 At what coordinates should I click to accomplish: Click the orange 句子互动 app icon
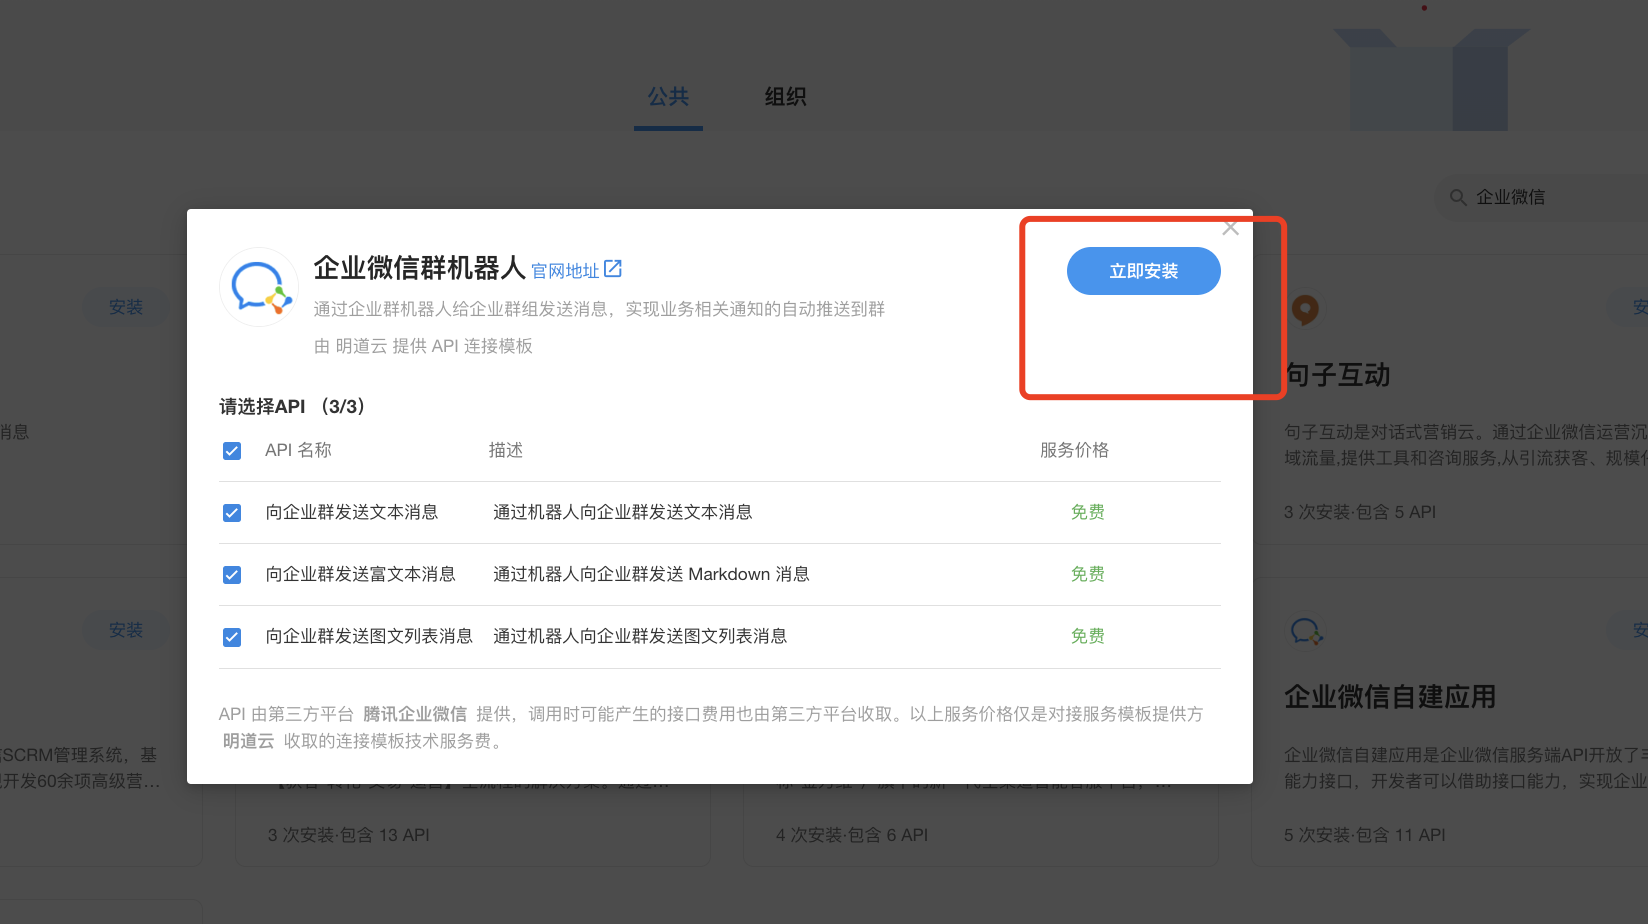(1304, 310)
